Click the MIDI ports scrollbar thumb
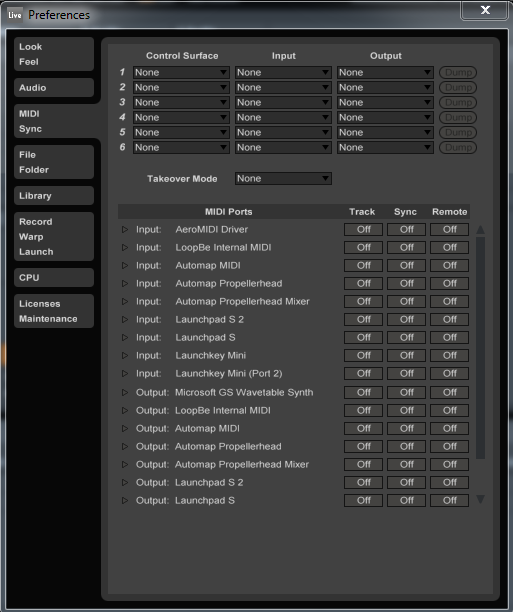This screenshot has width=513, height=612. 481,348
